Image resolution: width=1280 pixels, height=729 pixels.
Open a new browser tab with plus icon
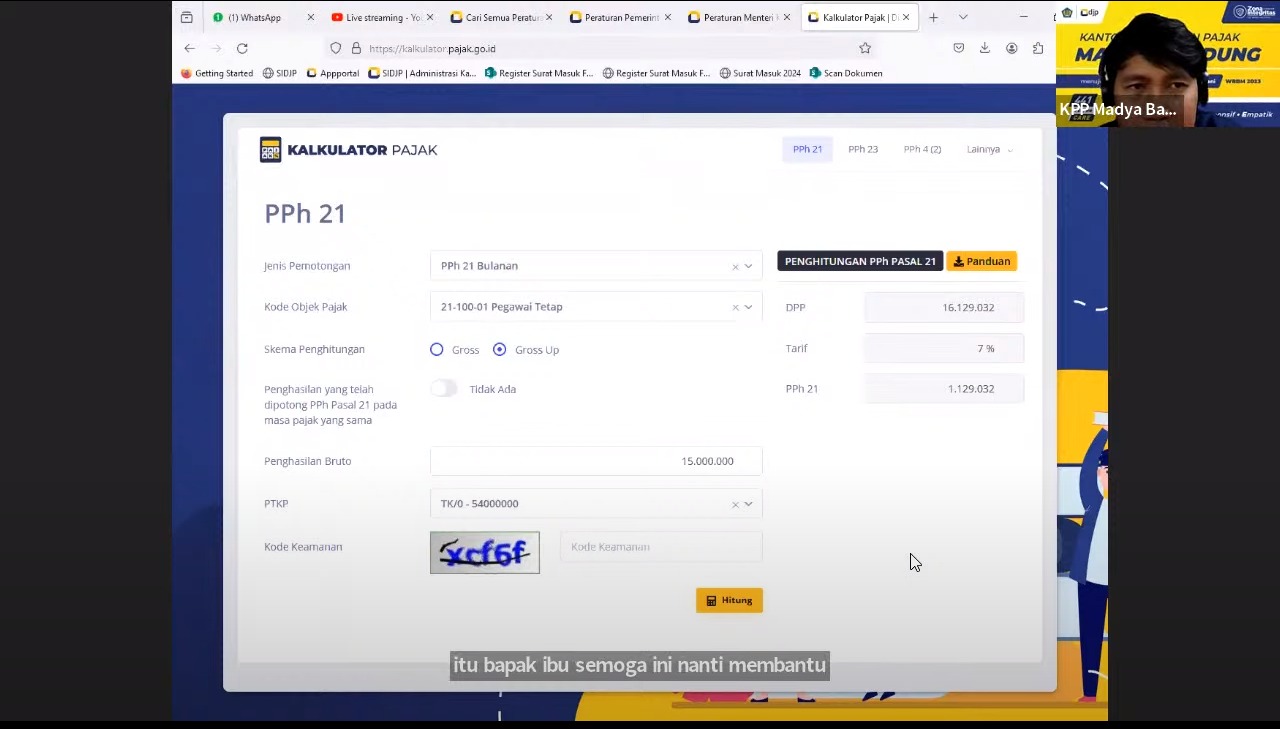933,17
